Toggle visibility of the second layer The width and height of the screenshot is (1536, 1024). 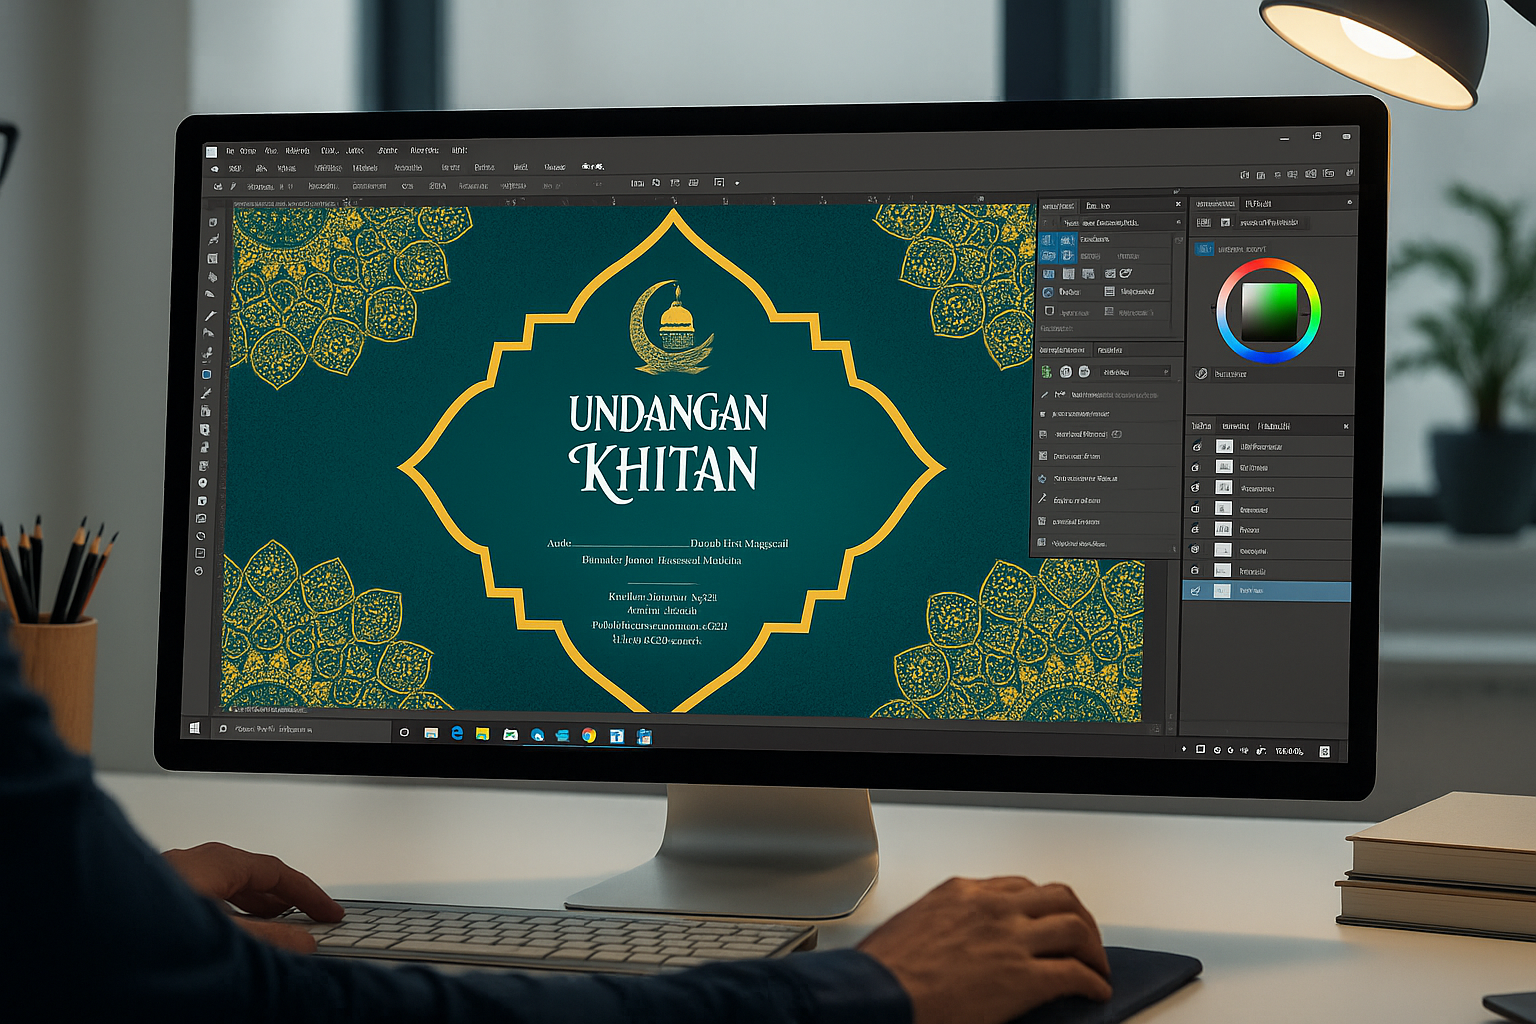pyautogui.click(x=1196, y=467)
